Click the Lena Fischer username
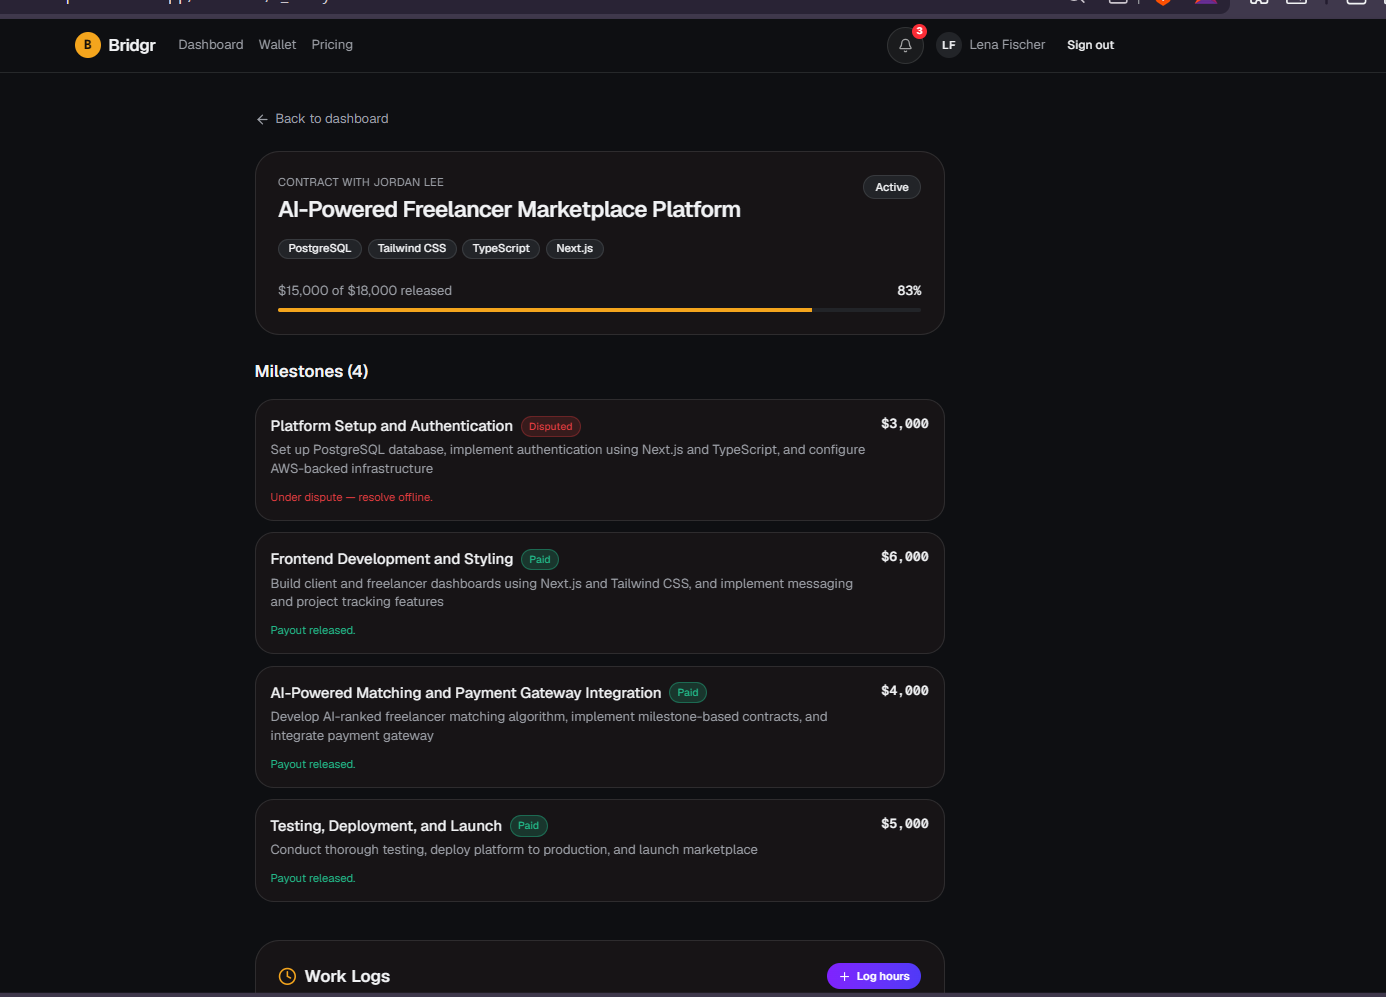Image resolution: width=1386 pixels, height=997 pixels. [1007, 45]
